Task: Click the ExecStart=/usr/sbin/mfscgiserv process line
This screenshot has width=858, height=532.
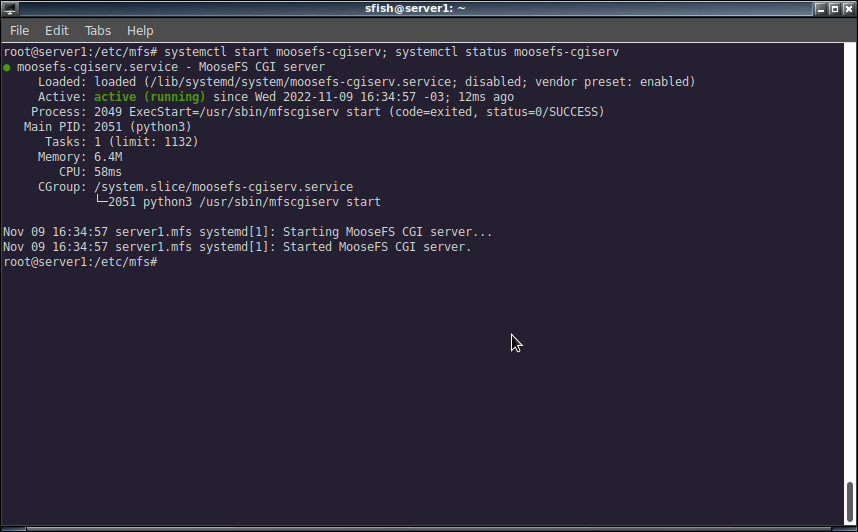Action: click(x=317, y=112)
